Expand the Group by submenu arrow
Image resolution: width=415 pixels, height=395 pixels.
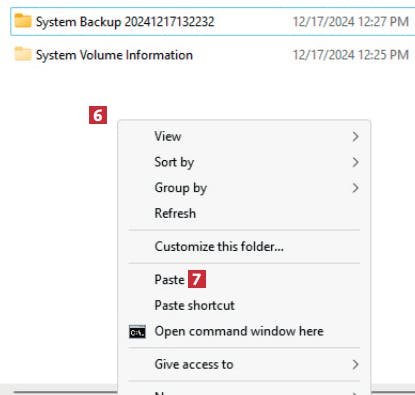(x=355, y=188)
